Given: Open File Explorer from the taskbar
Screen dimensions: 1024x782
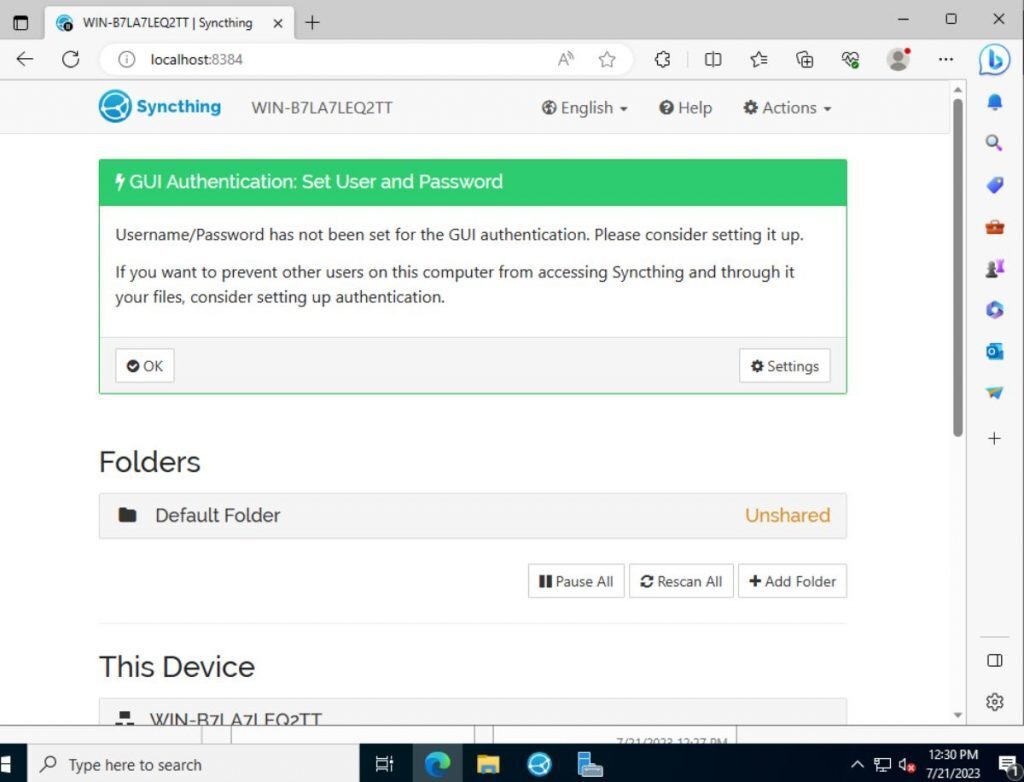Looking at the screenshot, I should pyautogui.click(x=488, y=764).
